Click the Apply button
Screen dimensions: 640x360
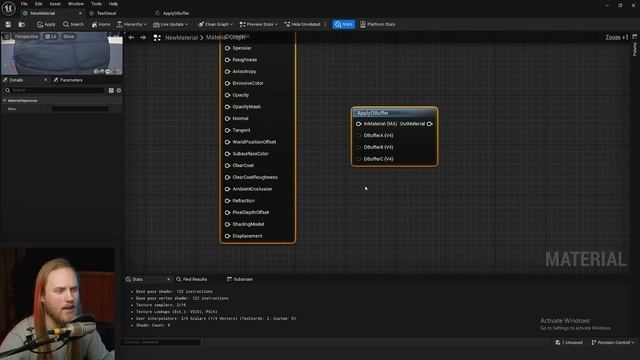46,24
